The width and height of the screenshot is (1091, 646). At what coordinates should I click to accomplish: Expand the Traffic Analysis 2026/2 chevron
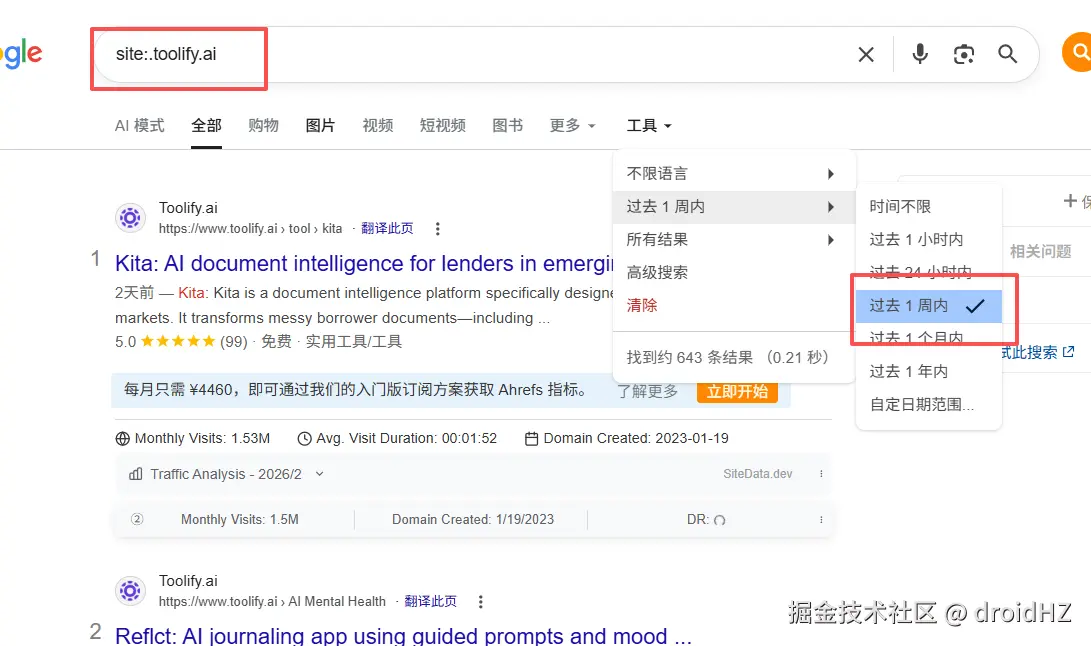(319, 474)
